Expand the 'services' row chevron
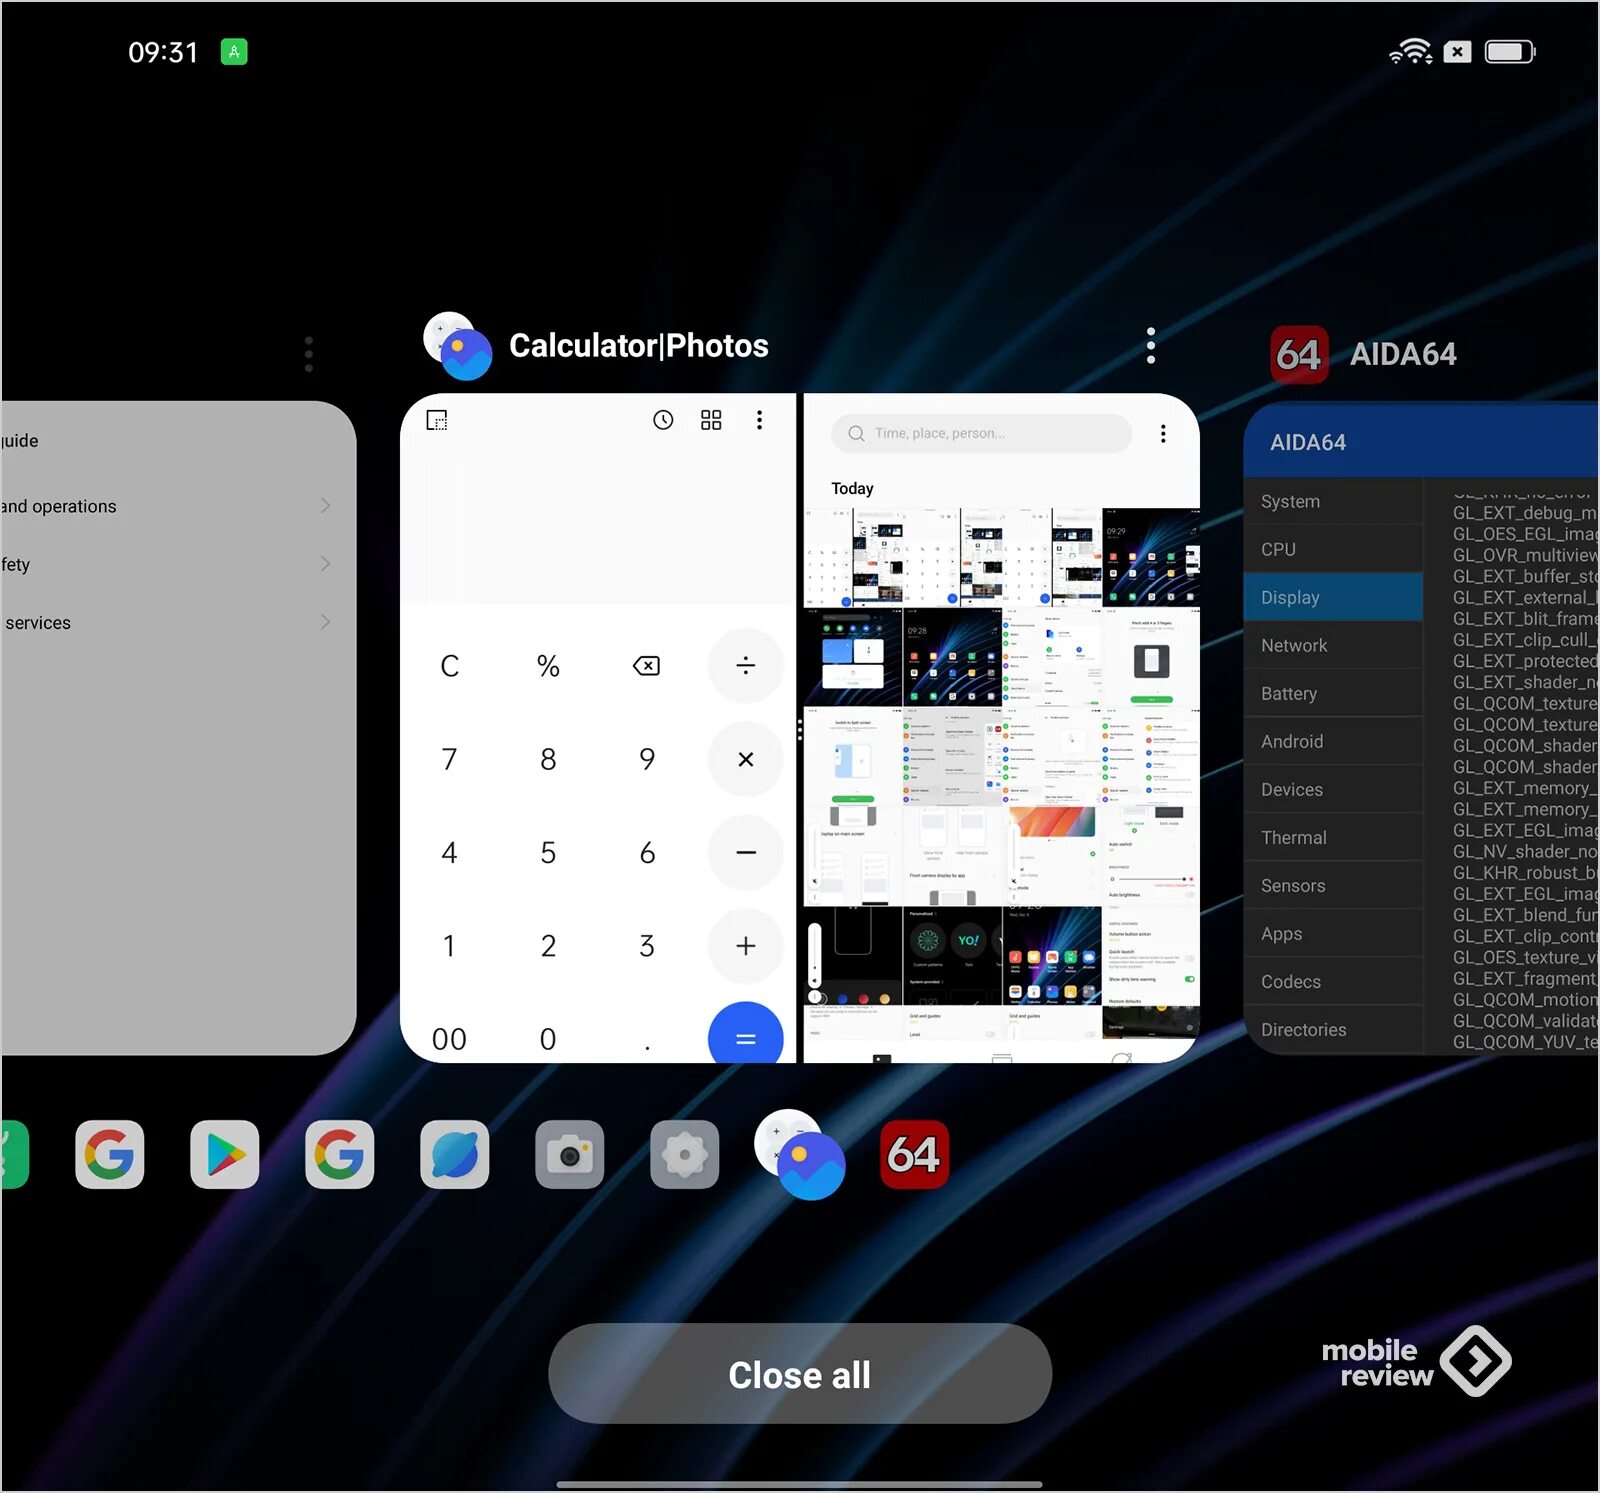 point(325,622)
